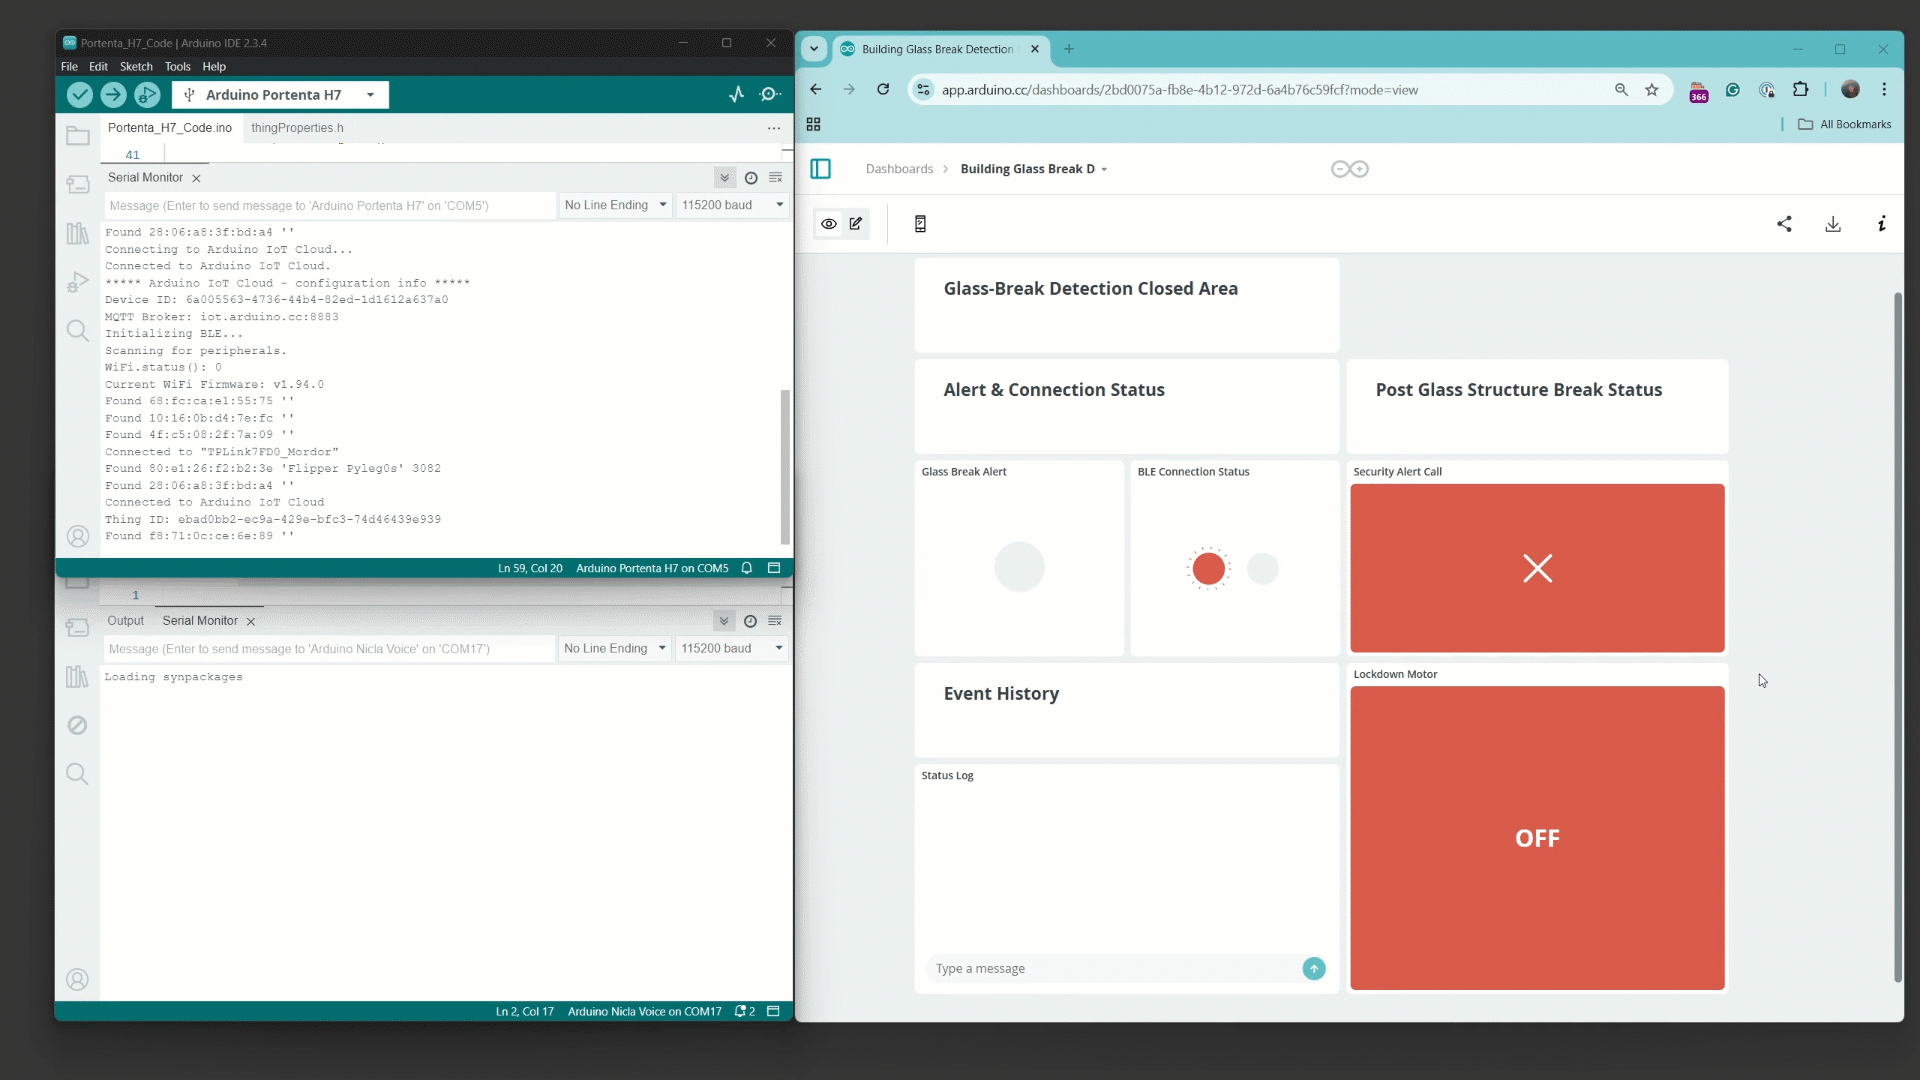Expand the Nicla Voice No Line Ending dropdown
This screenshot has width=1920, height=1080.
[x=615, y=648]
